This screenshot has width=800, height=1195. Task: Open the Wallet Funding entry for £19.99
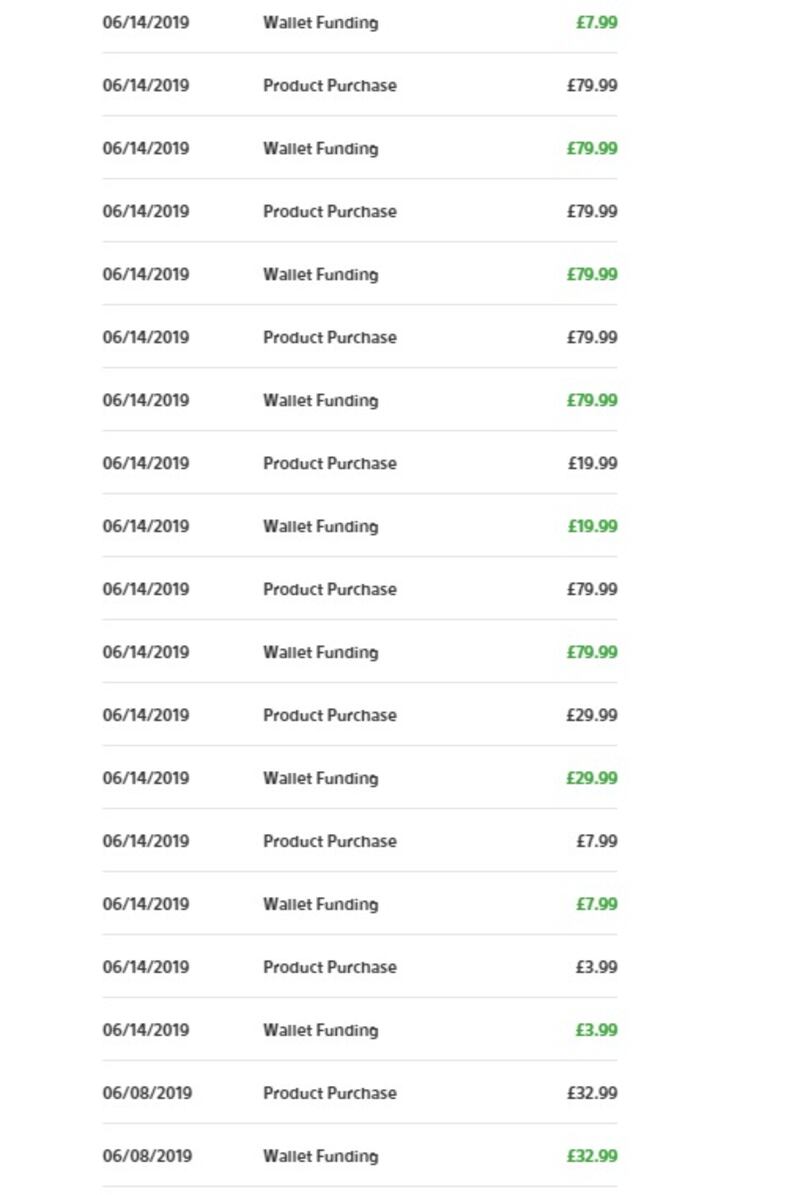[x=320, y=526]
